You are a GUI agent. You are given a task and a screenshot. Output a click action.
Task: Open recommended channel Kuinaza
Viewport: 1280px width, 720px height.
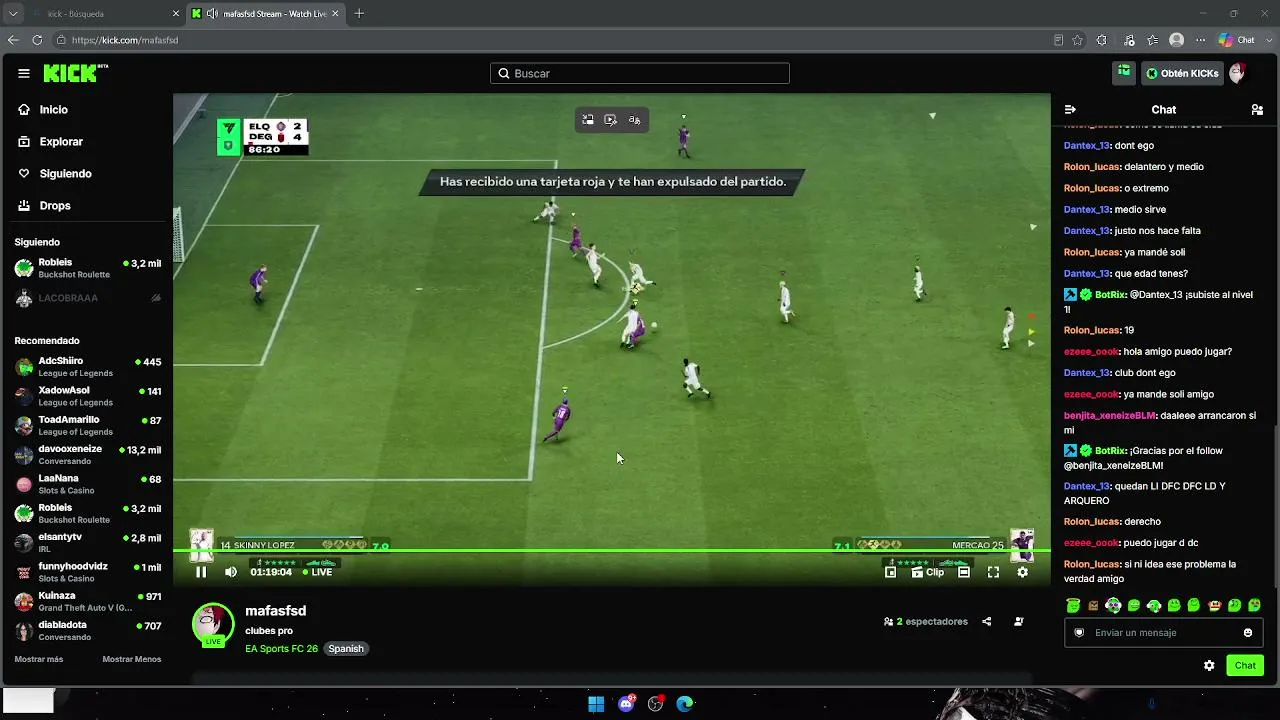87,601
